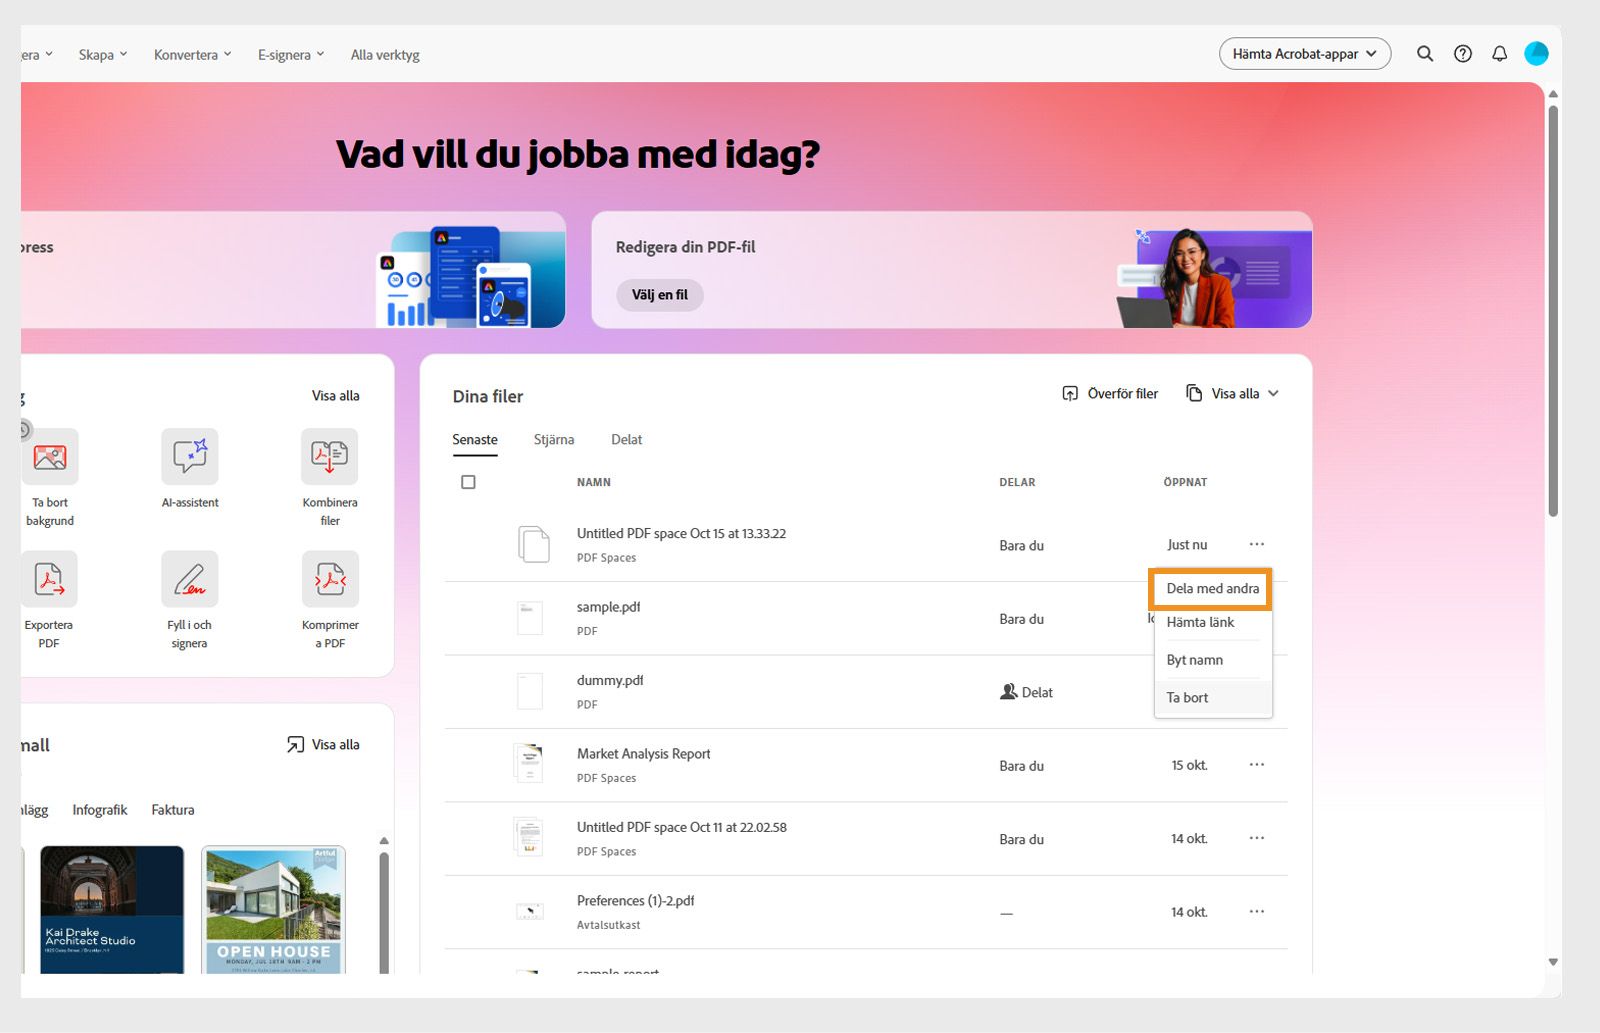Image resolution: width=1600 pixels, height=1033 pixels.
Task: Switch to the Stjärna tab
Action: point(553,439)
